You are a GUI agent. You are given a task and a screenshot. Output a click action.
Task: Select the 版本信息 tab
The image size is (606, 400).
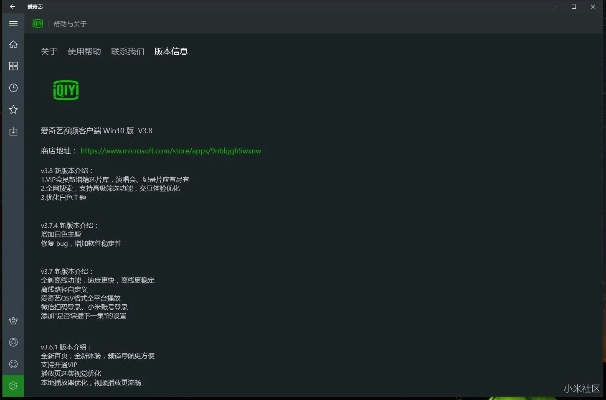tap(170, 51)
